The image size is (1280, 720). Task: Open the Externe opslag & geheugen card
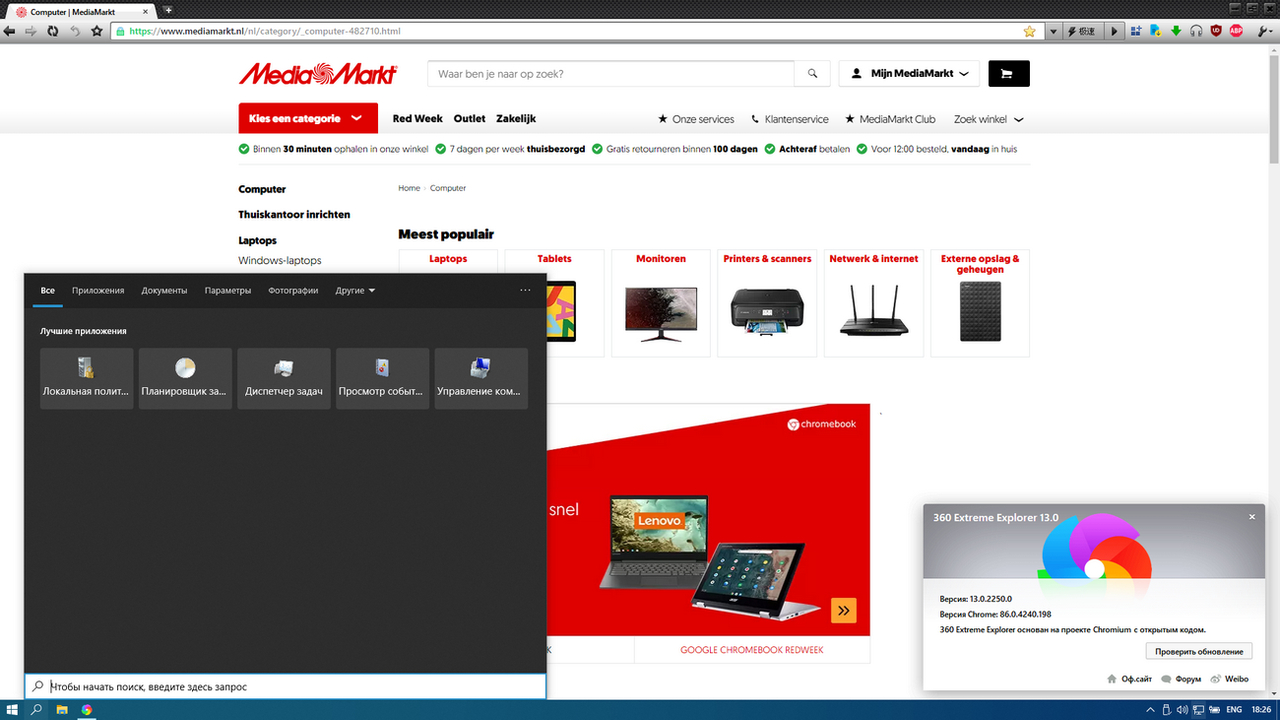[980, 303]
